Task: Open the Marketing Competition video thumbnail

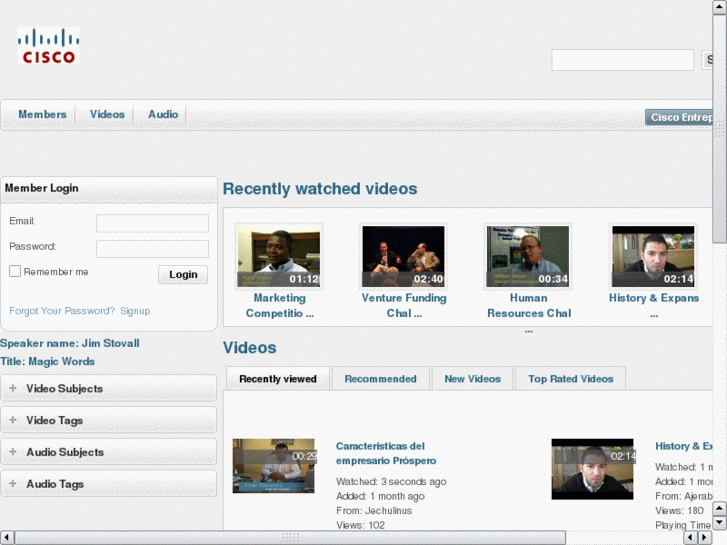Action: 279,256
